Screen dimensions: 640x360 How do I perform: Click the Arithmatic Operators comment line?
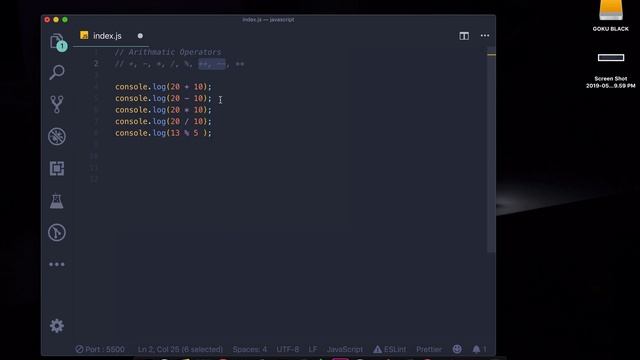(x=168, y=52)
